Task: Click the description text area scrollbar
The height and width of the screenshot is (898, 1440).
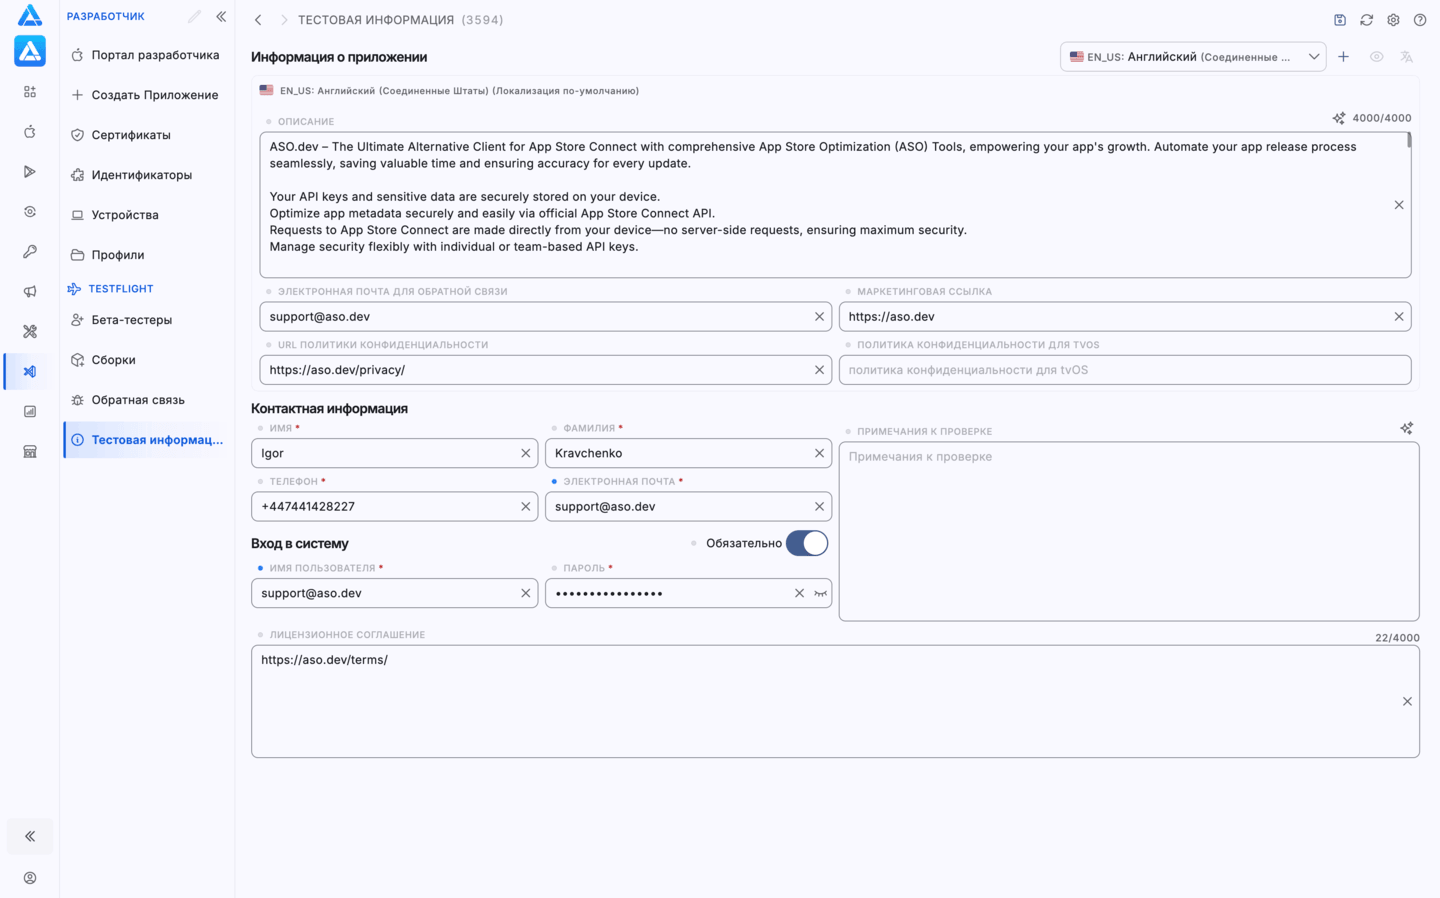Action: tap(1409, 141)
